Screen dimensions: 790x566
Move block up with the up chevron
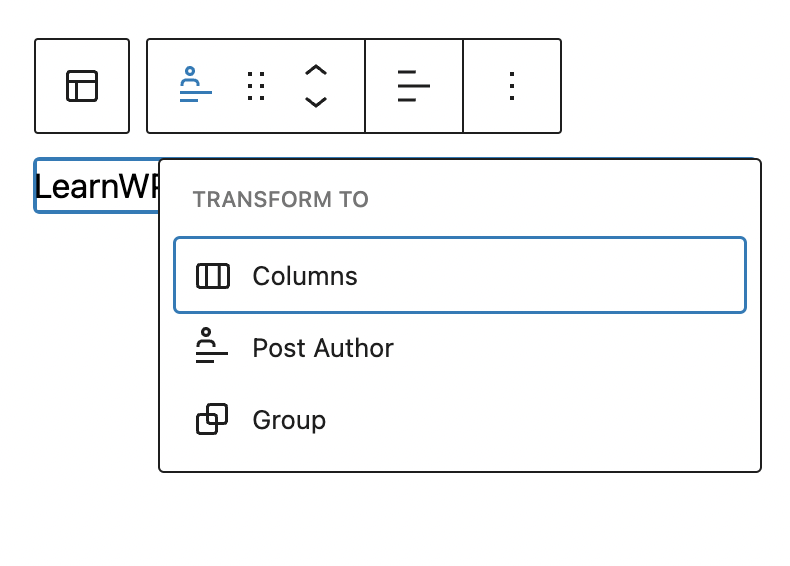(x=316, y=71)
